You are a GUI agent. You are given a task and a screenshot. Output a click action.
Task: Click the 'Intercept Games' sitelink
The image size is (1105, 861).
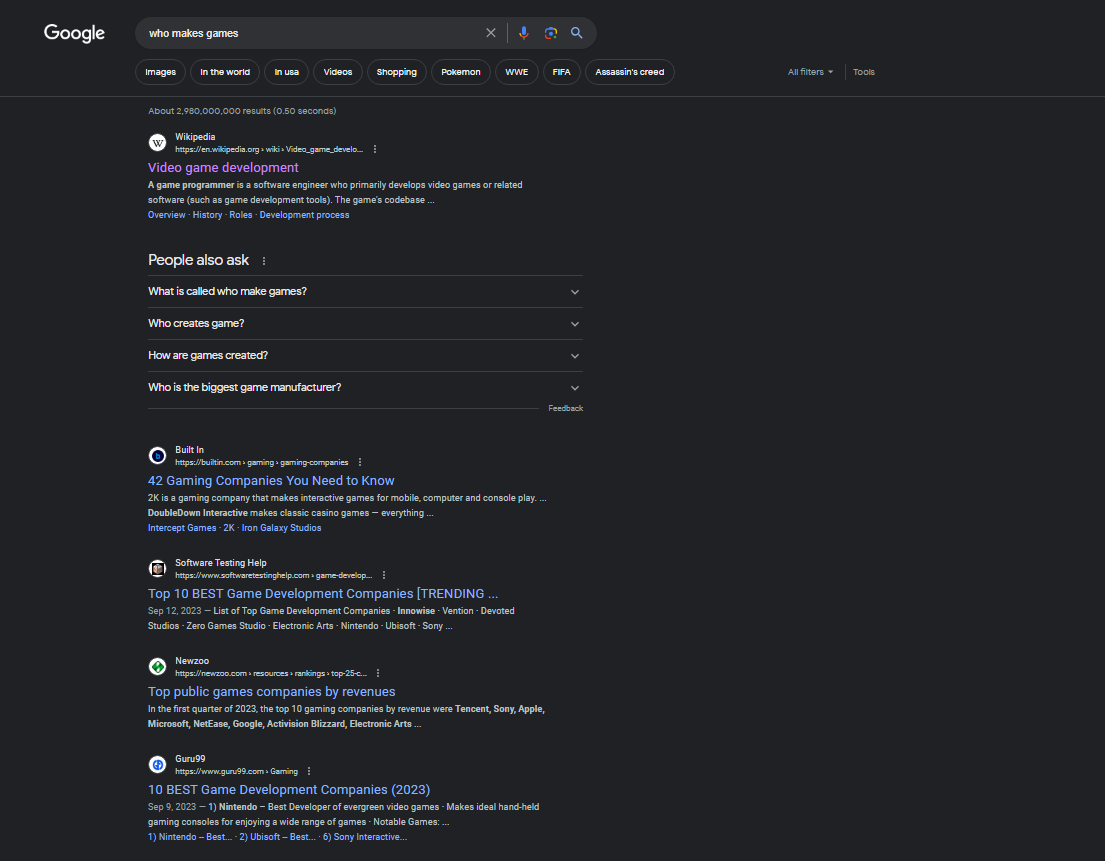pos(182,528)
